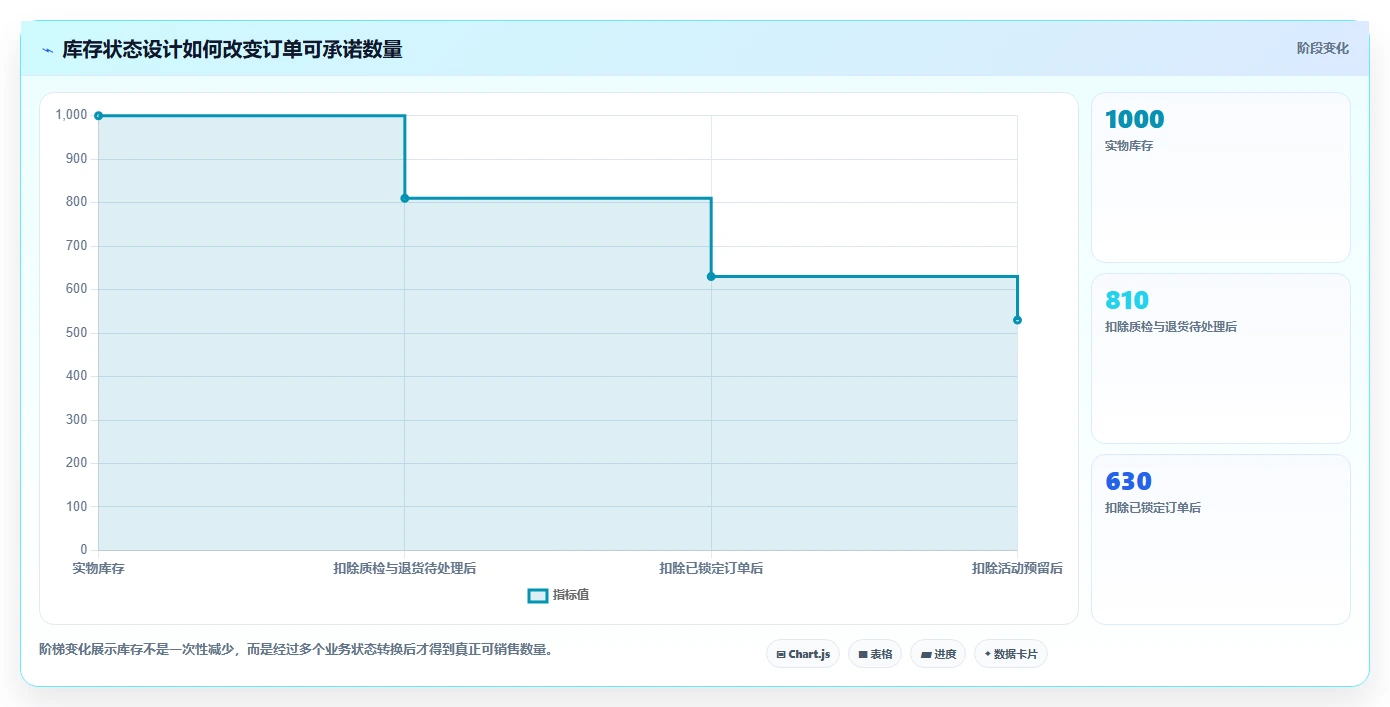This screenshot has height=707, width=1390.
Task: Click the data point at 实物库存 1,000
Action: tap(98, 116)
